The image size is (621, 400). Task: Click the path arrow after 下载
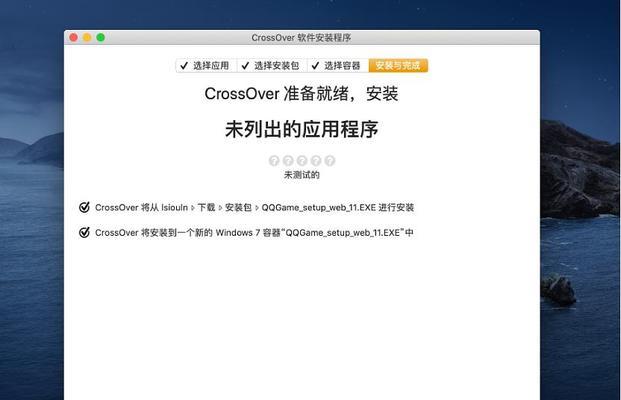point(220,208)
